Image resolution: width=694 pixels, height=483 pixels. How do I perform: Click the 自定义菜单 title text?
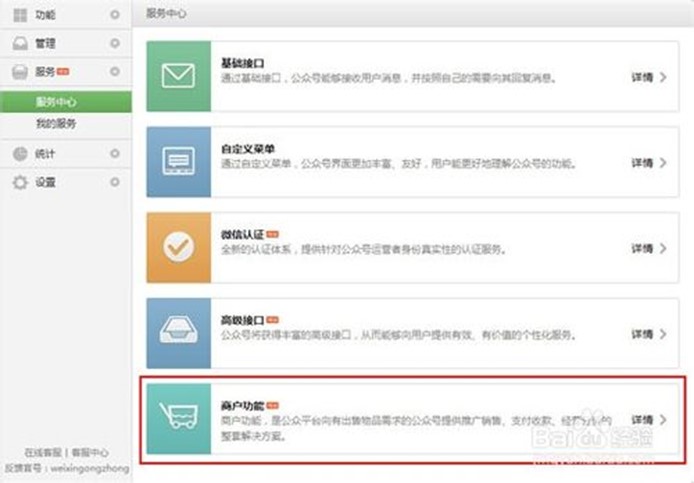(248, 149)
